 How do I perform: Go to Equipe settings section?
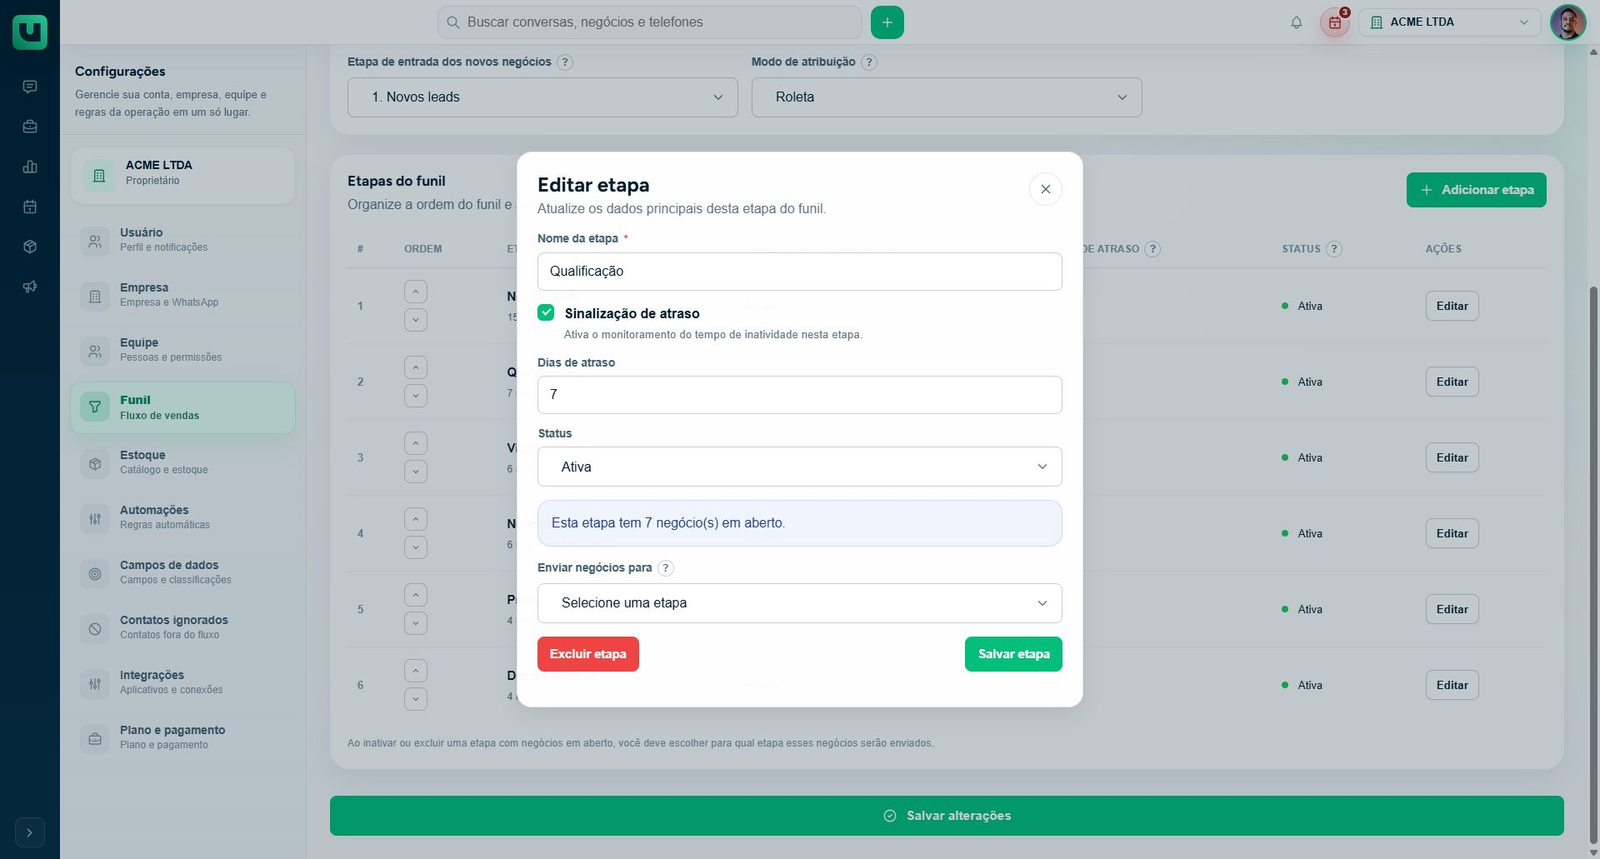pos(183,350)
